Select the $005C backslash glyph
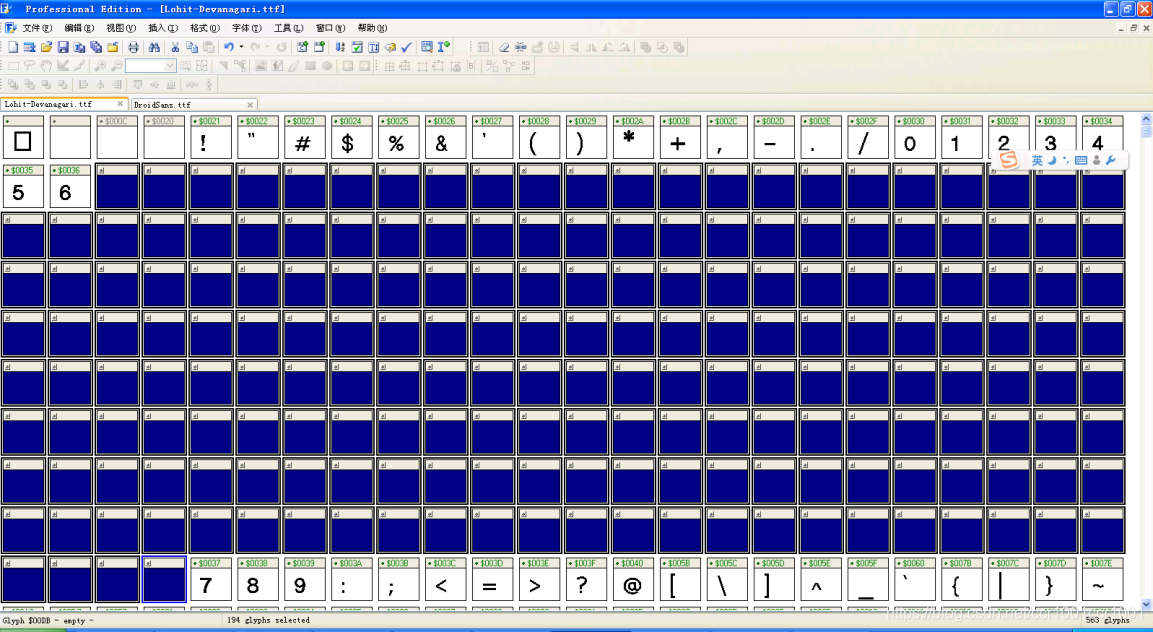The height and width of the screenshot is (632, 1153). click(727, 579)
